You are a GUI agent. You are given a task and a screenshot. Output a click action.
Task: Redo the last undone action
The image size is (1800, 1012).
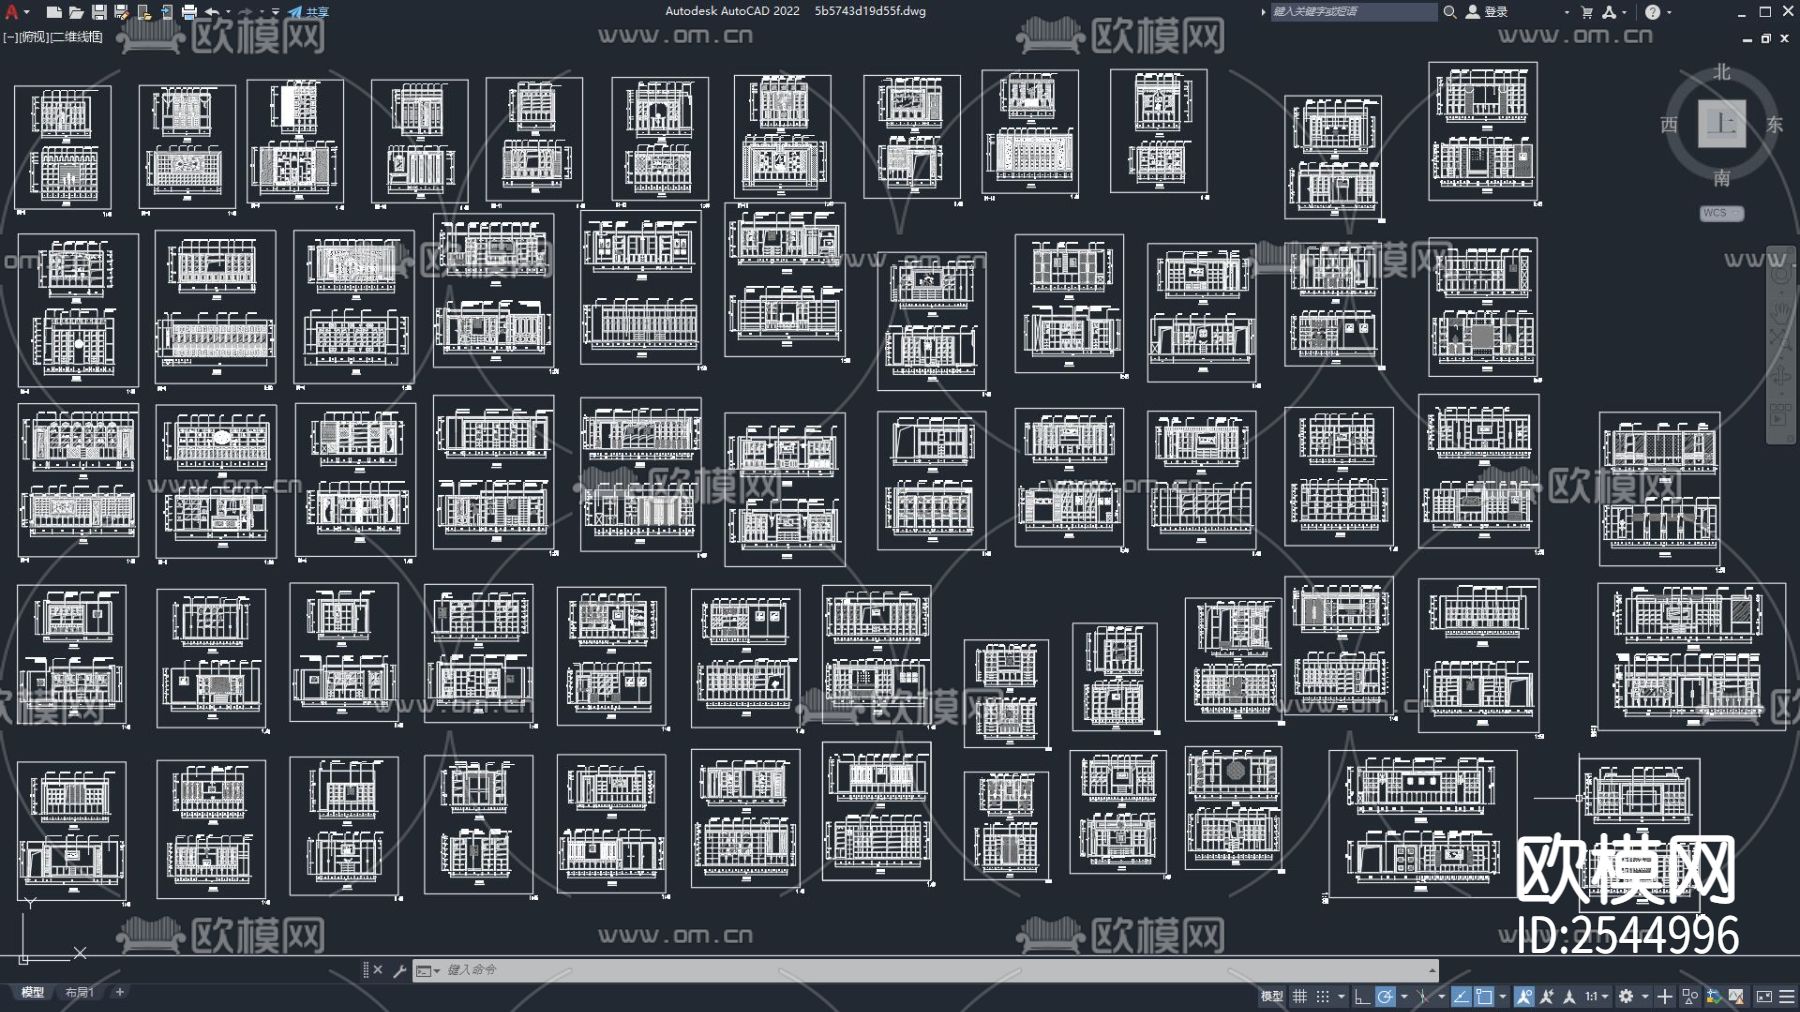245,12
